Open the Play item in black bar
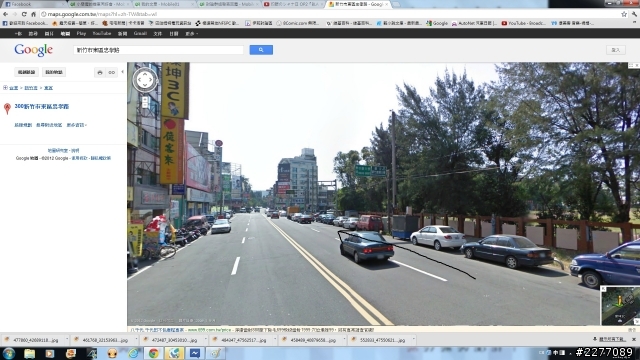640x360 pixels. tap(81, 33)
